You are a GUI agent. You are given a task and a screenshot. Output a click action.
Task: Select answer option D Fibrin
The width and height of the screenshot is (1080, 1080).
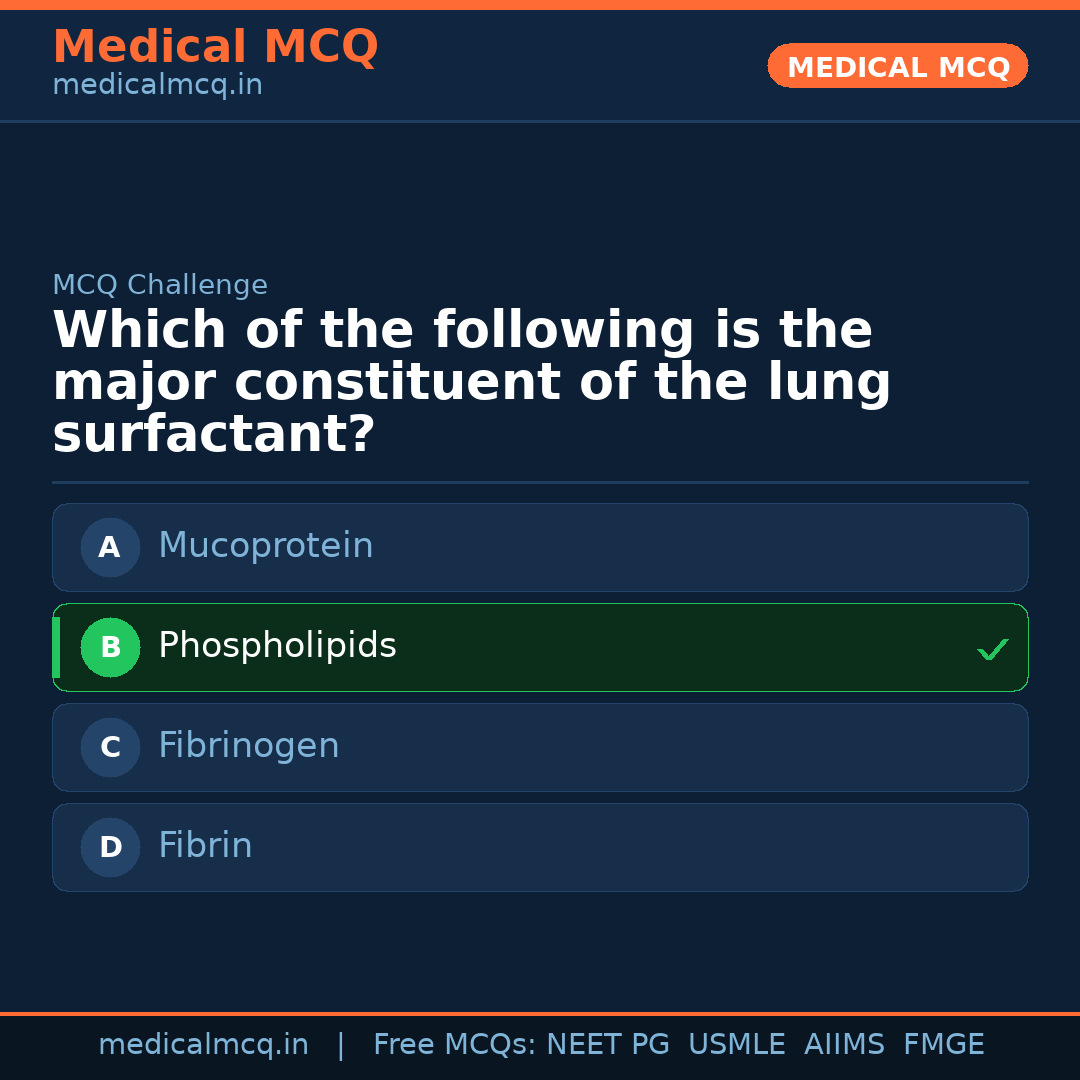click(540, 847)
